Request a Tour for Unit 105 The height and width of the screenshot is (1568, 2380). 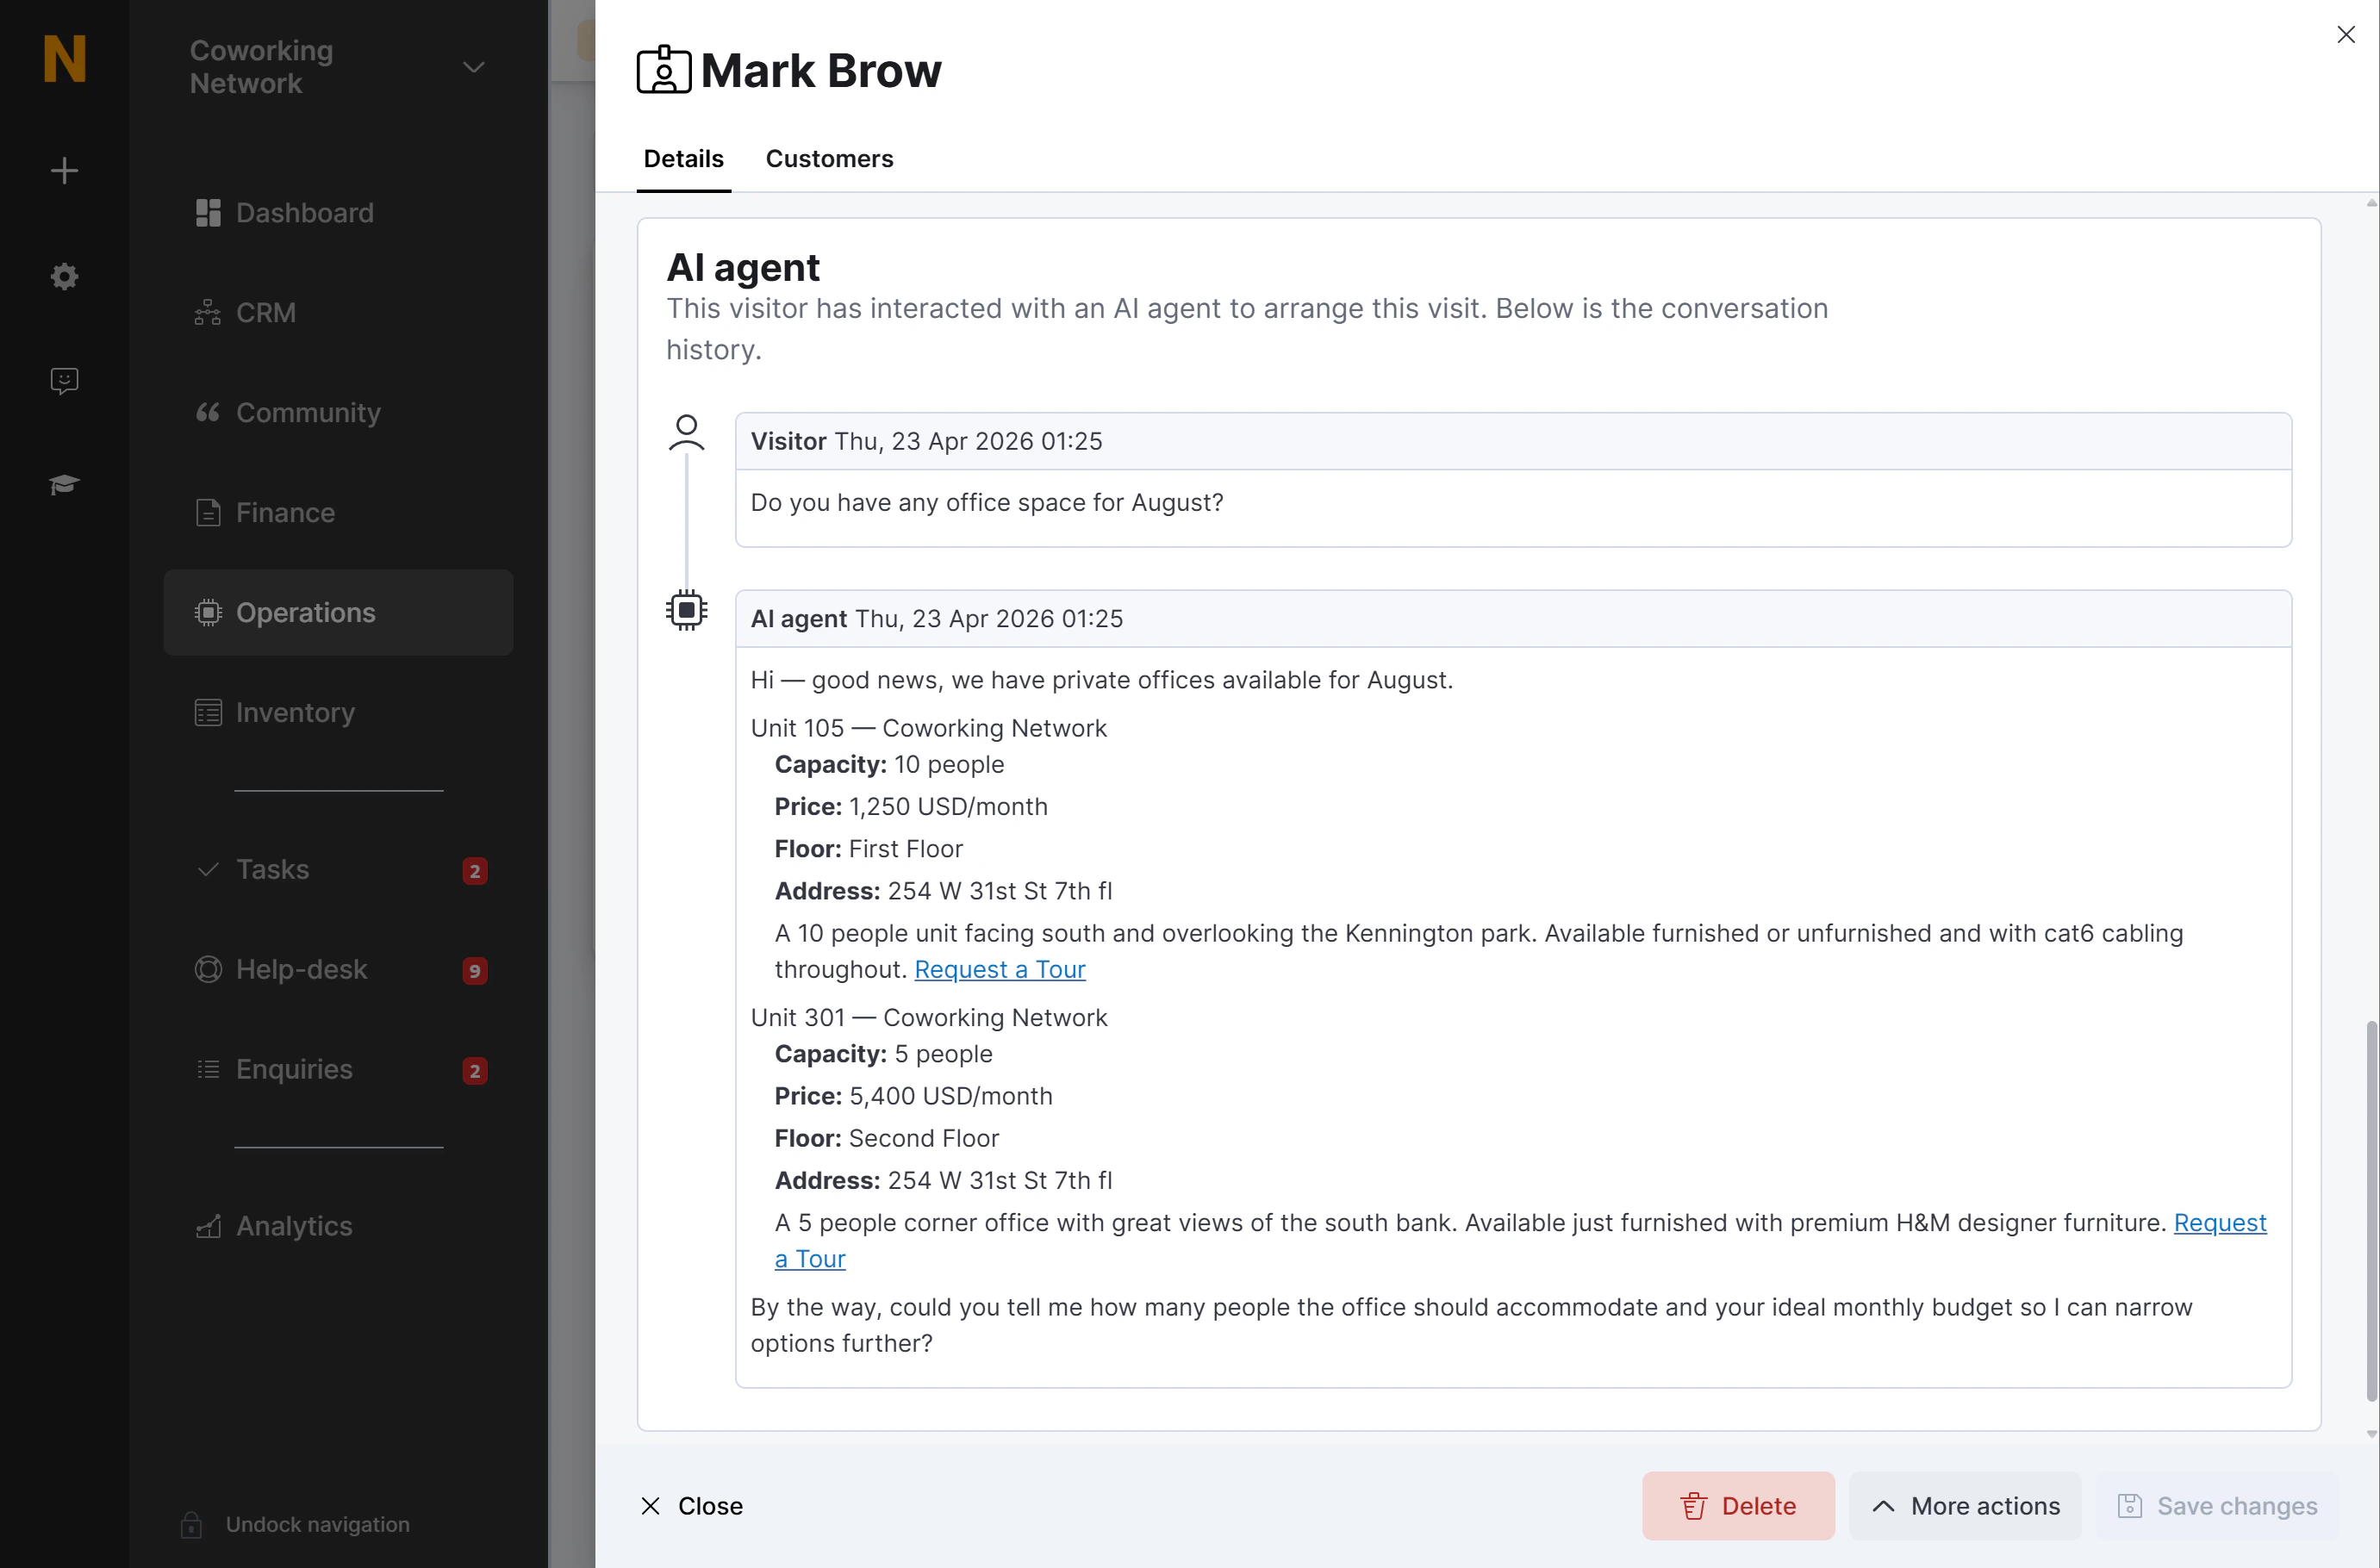pos(999,969)
